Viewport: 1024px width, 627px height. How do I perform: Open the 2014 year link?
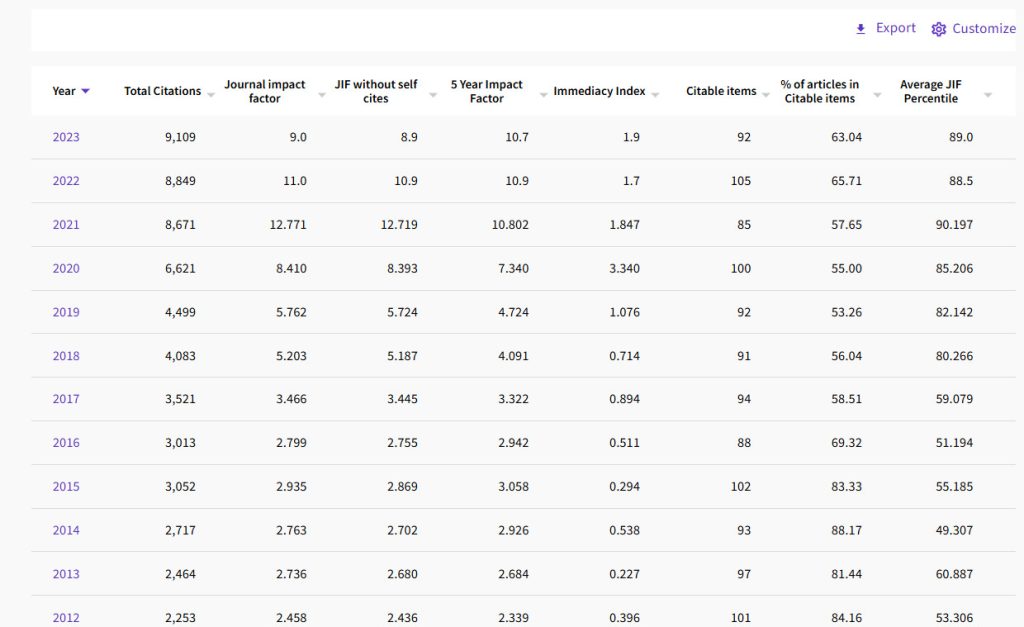tap(66, 530)
